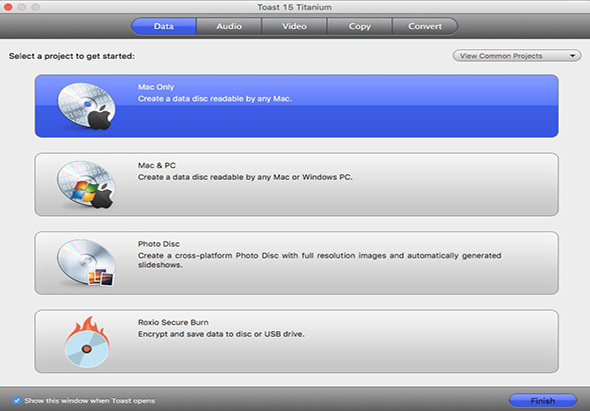This screenshot has height=411, width=590.
Task: Go to the Convert tab
Action: 425,26
